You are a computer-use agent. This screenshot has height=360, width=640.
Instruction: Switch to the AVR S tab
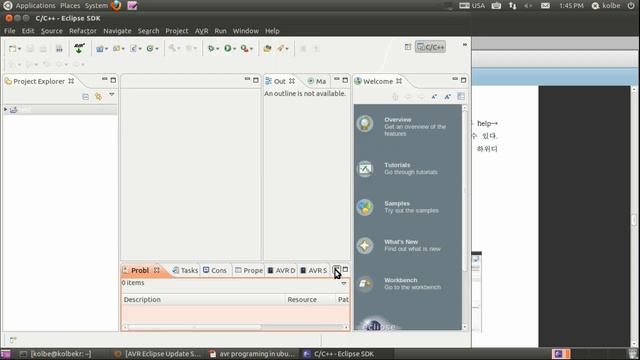pyautogui.click(x=313, y=270)
